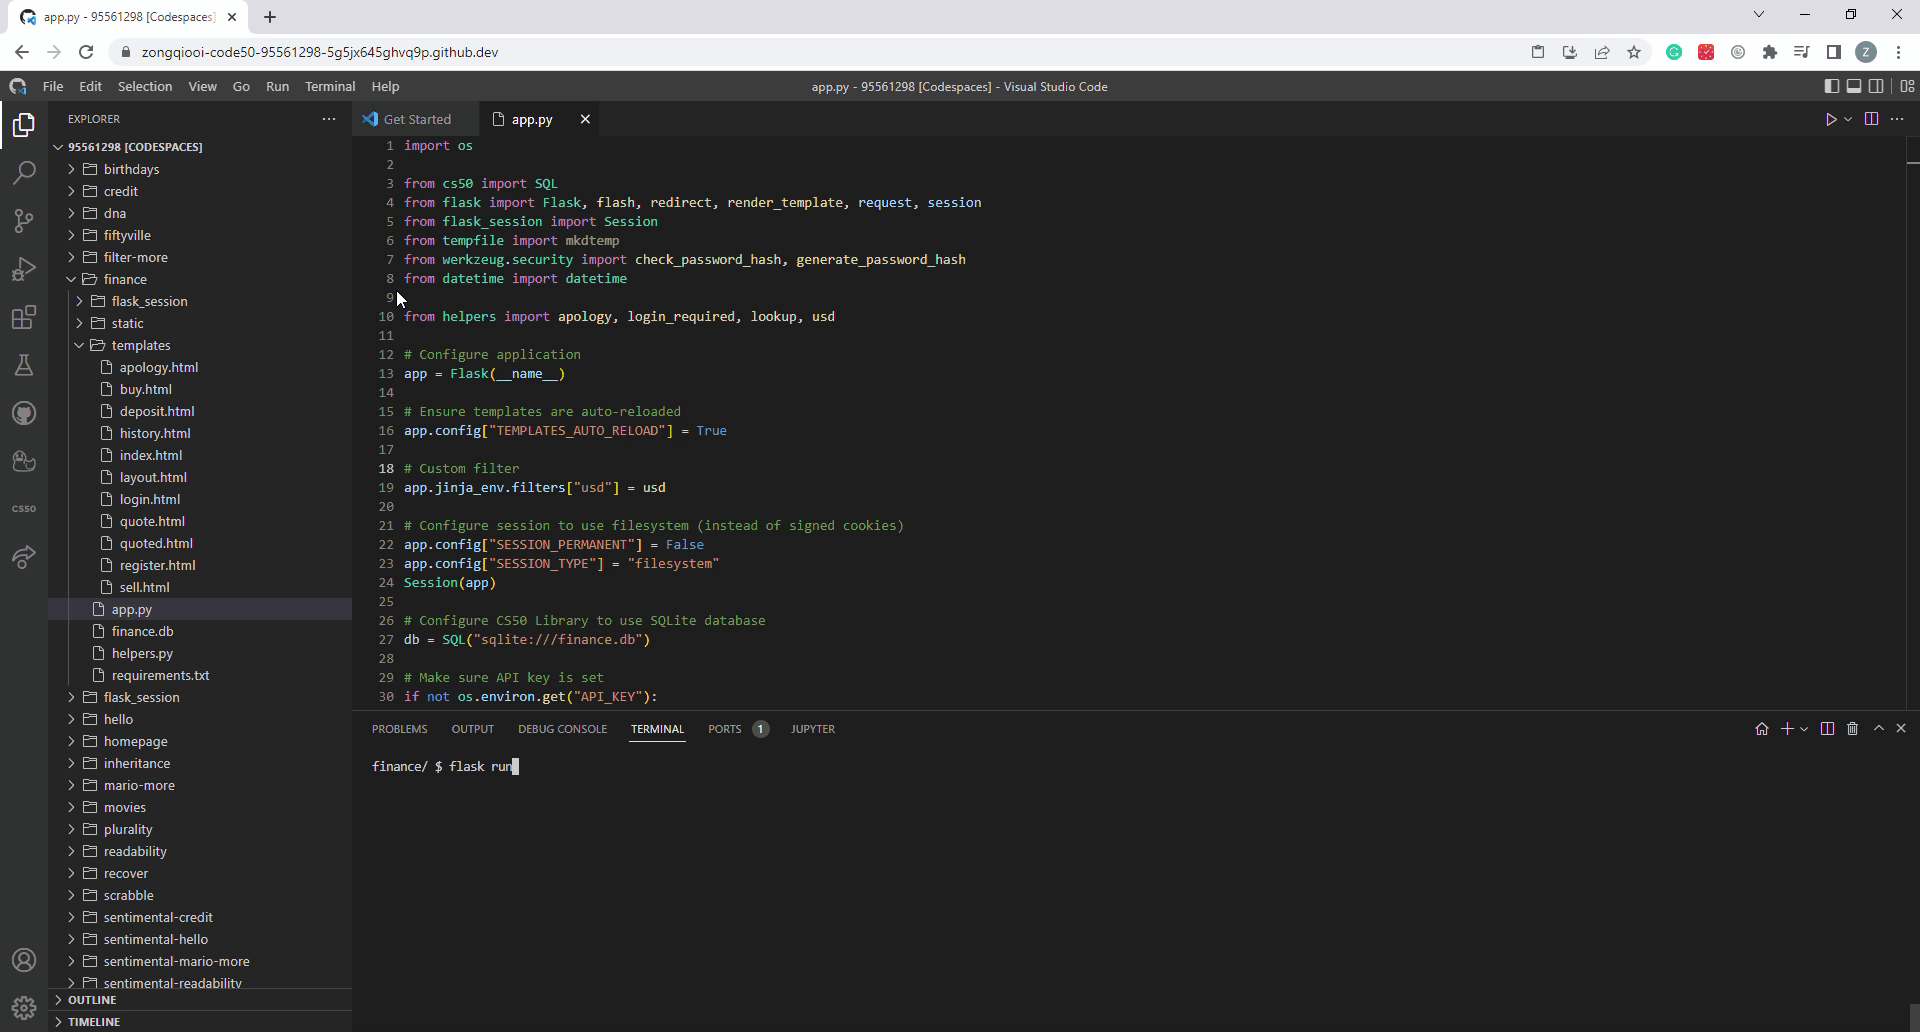Image resolution: width=1920 pixels, height=1032 pixels.
Task: Kill the terminal with trash icon
Action: [1852, 729]
